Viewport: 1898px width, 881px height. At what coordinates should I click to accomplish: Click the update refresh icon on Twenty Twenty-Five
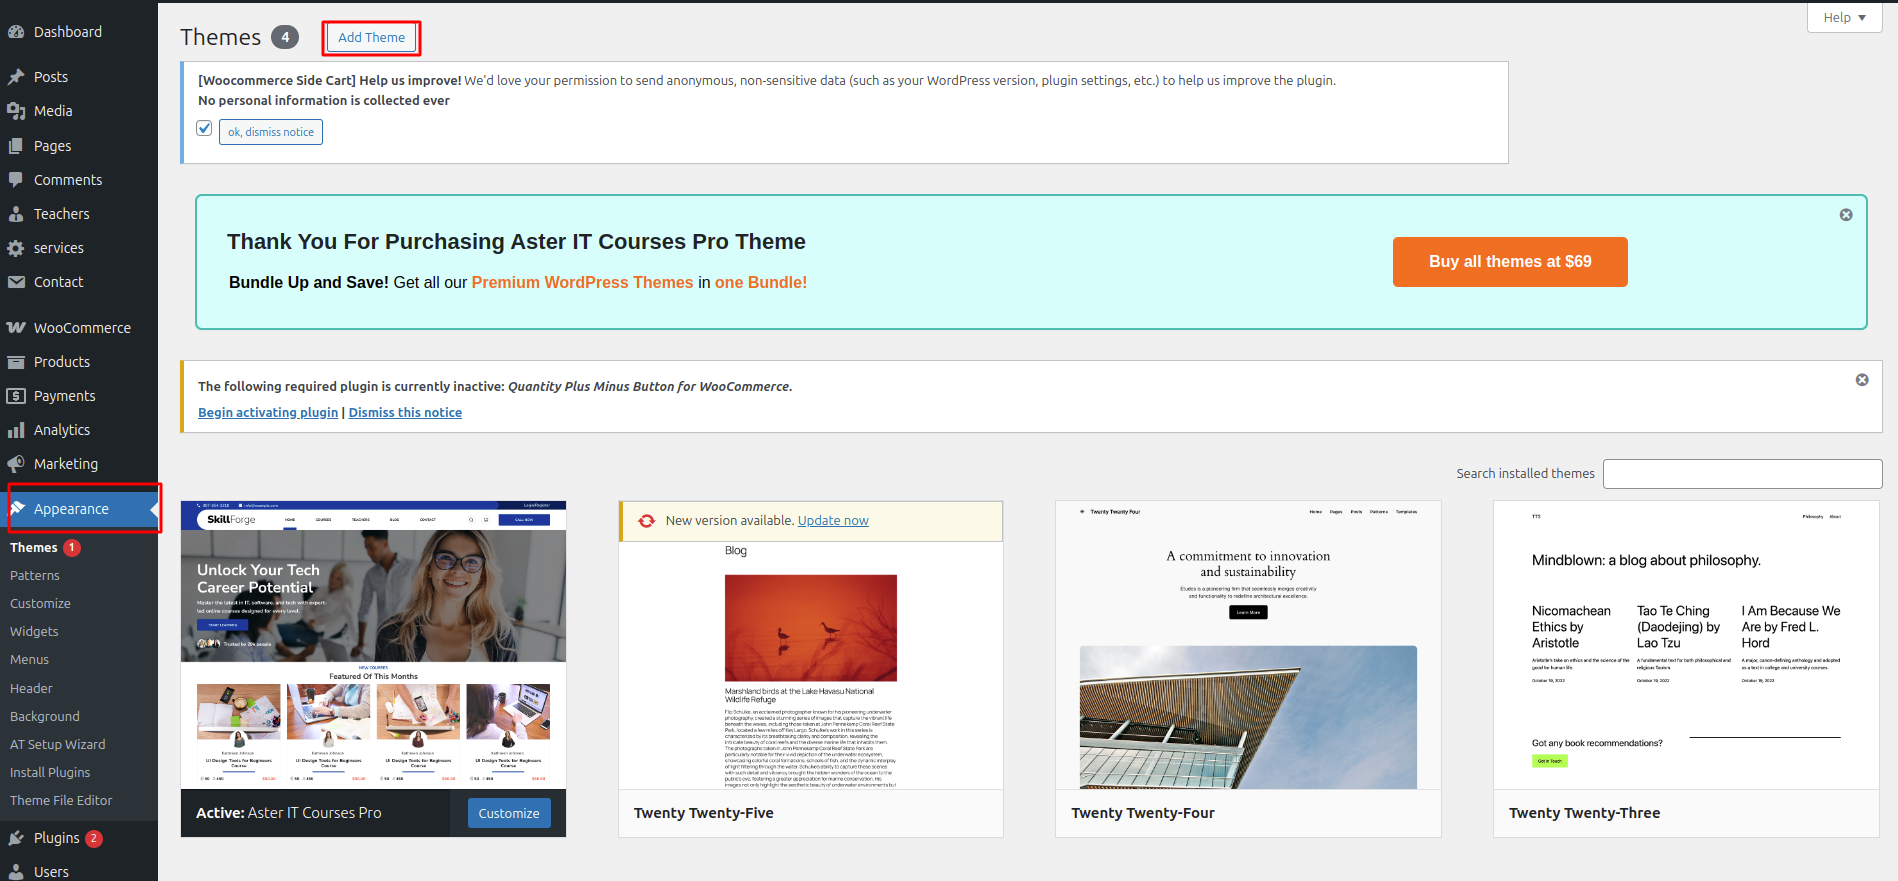[647, 521]
